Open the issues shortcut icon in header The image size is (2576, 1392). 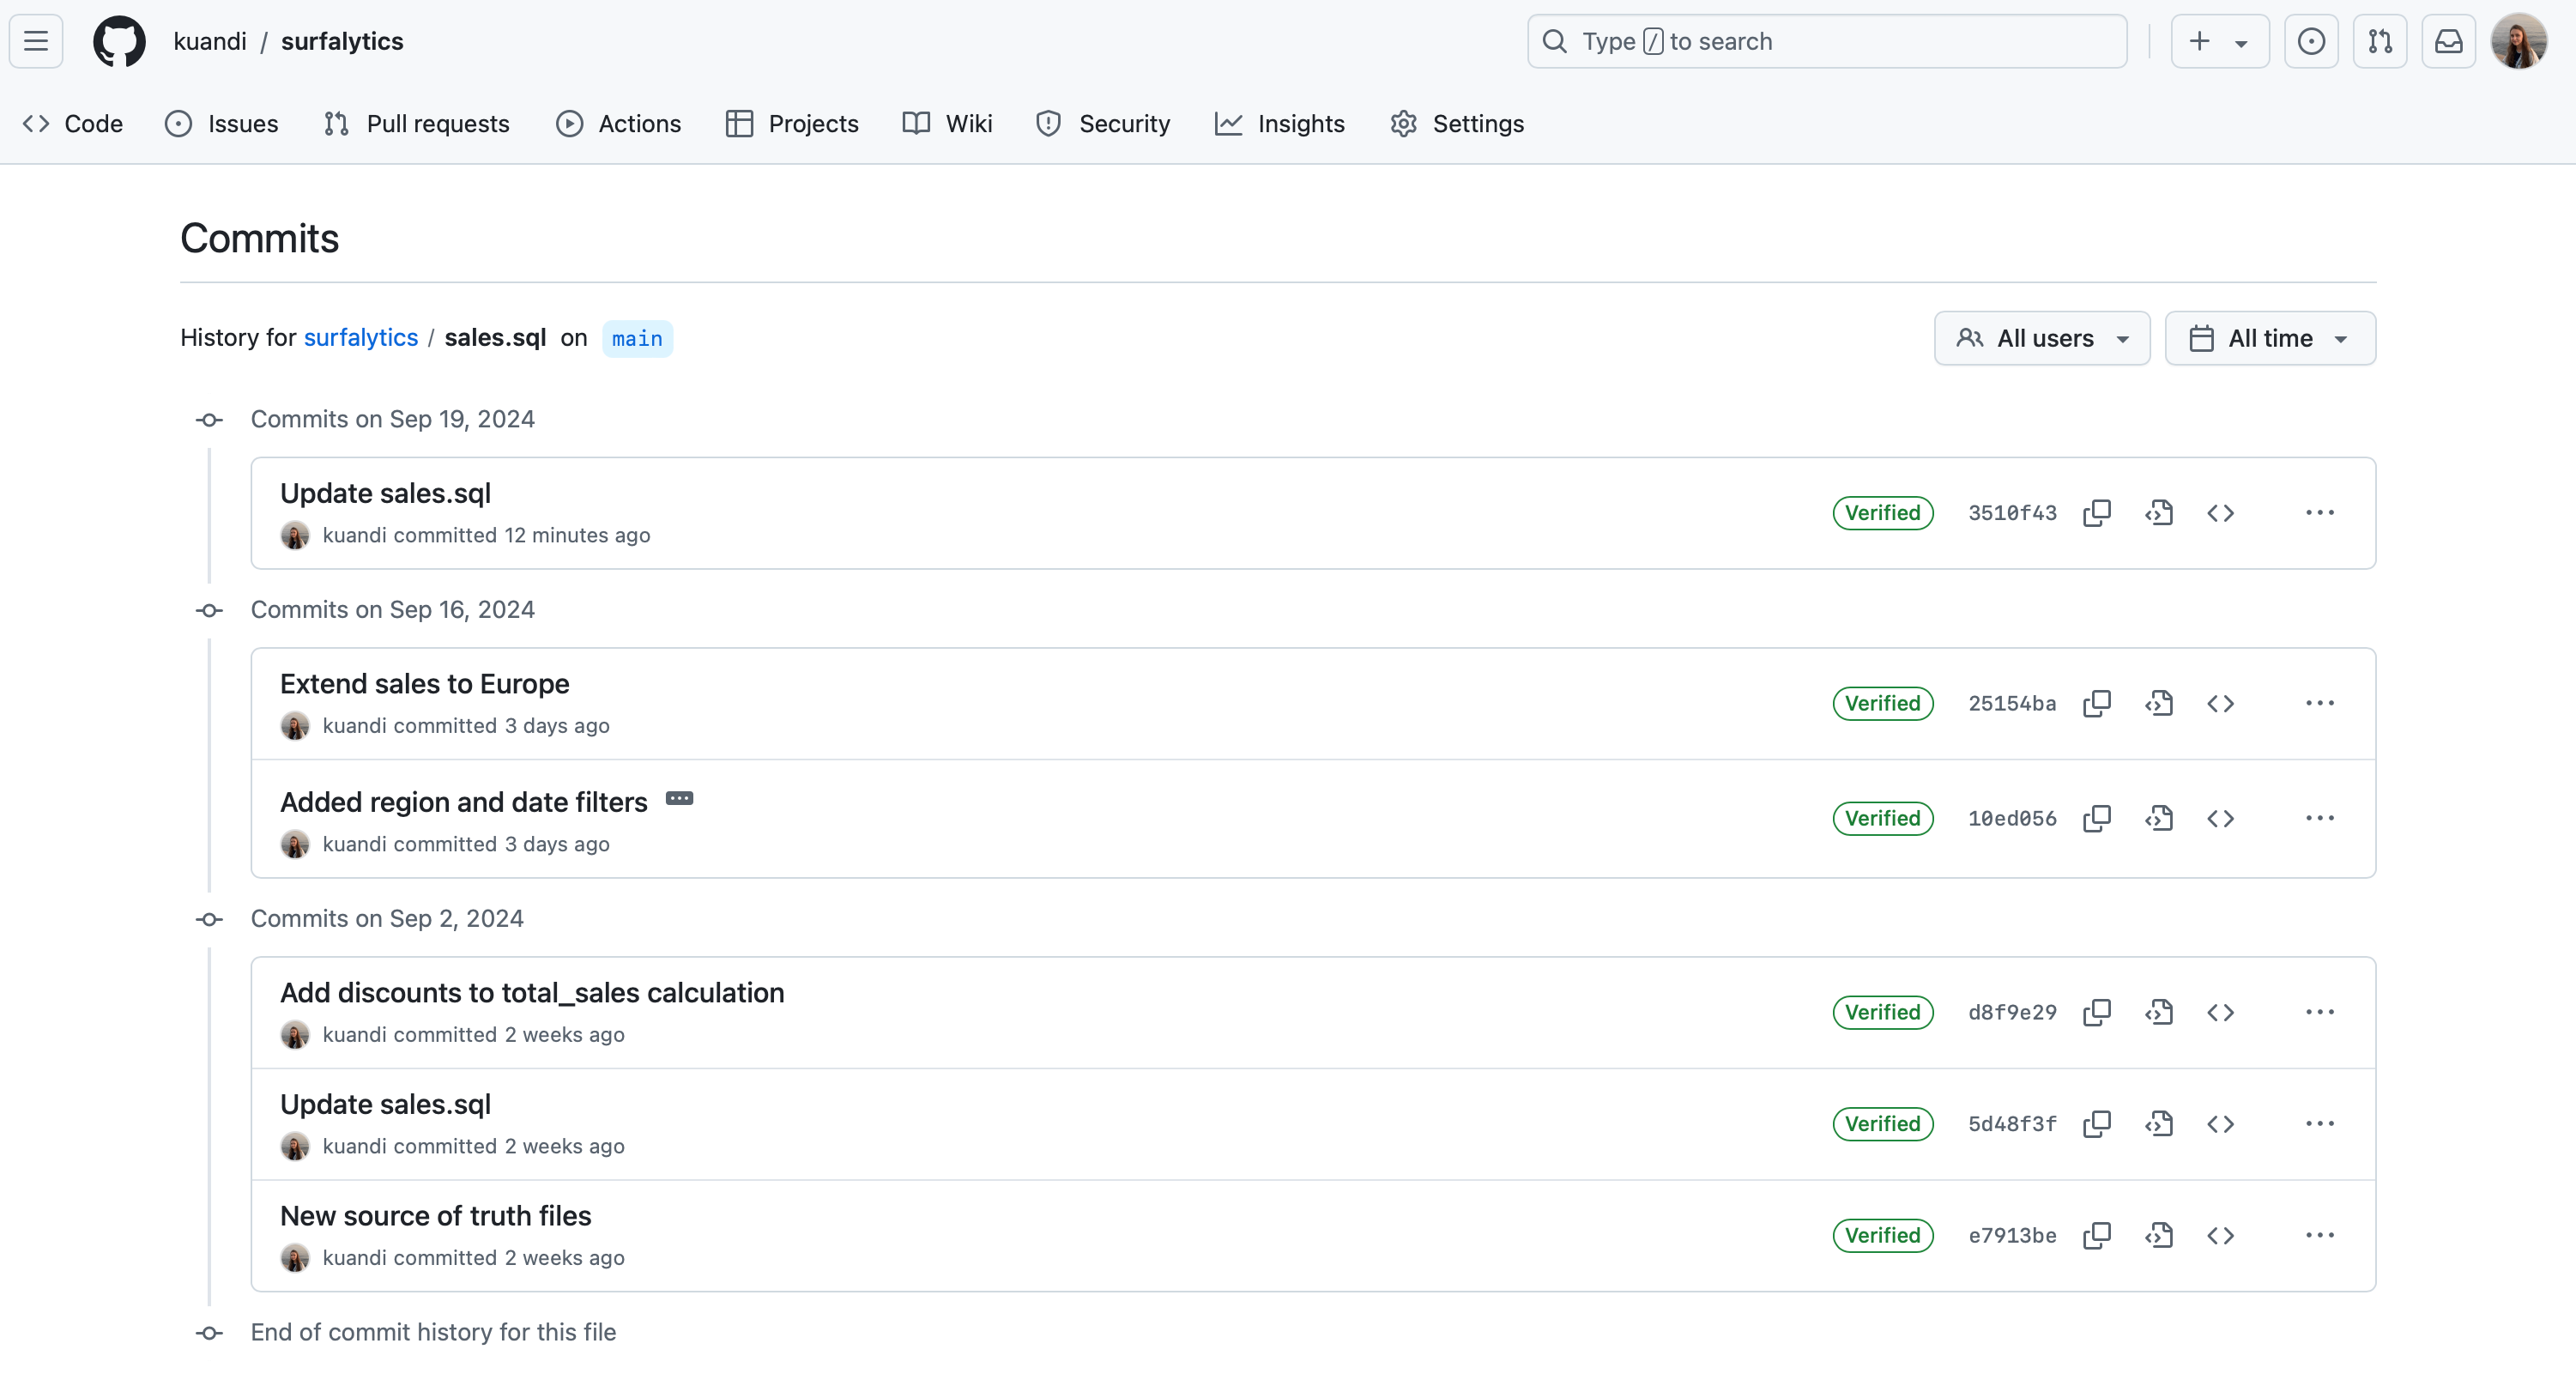[2311, 41]
